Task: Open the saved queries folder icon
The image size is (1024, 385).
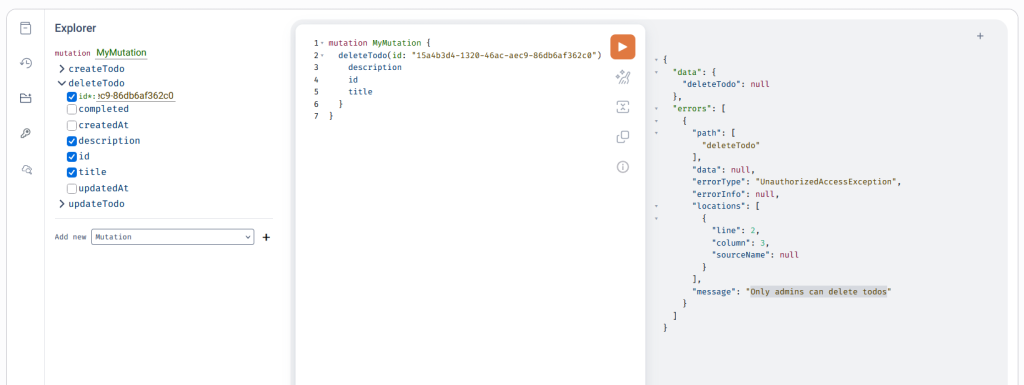Action: coord(25,98)
